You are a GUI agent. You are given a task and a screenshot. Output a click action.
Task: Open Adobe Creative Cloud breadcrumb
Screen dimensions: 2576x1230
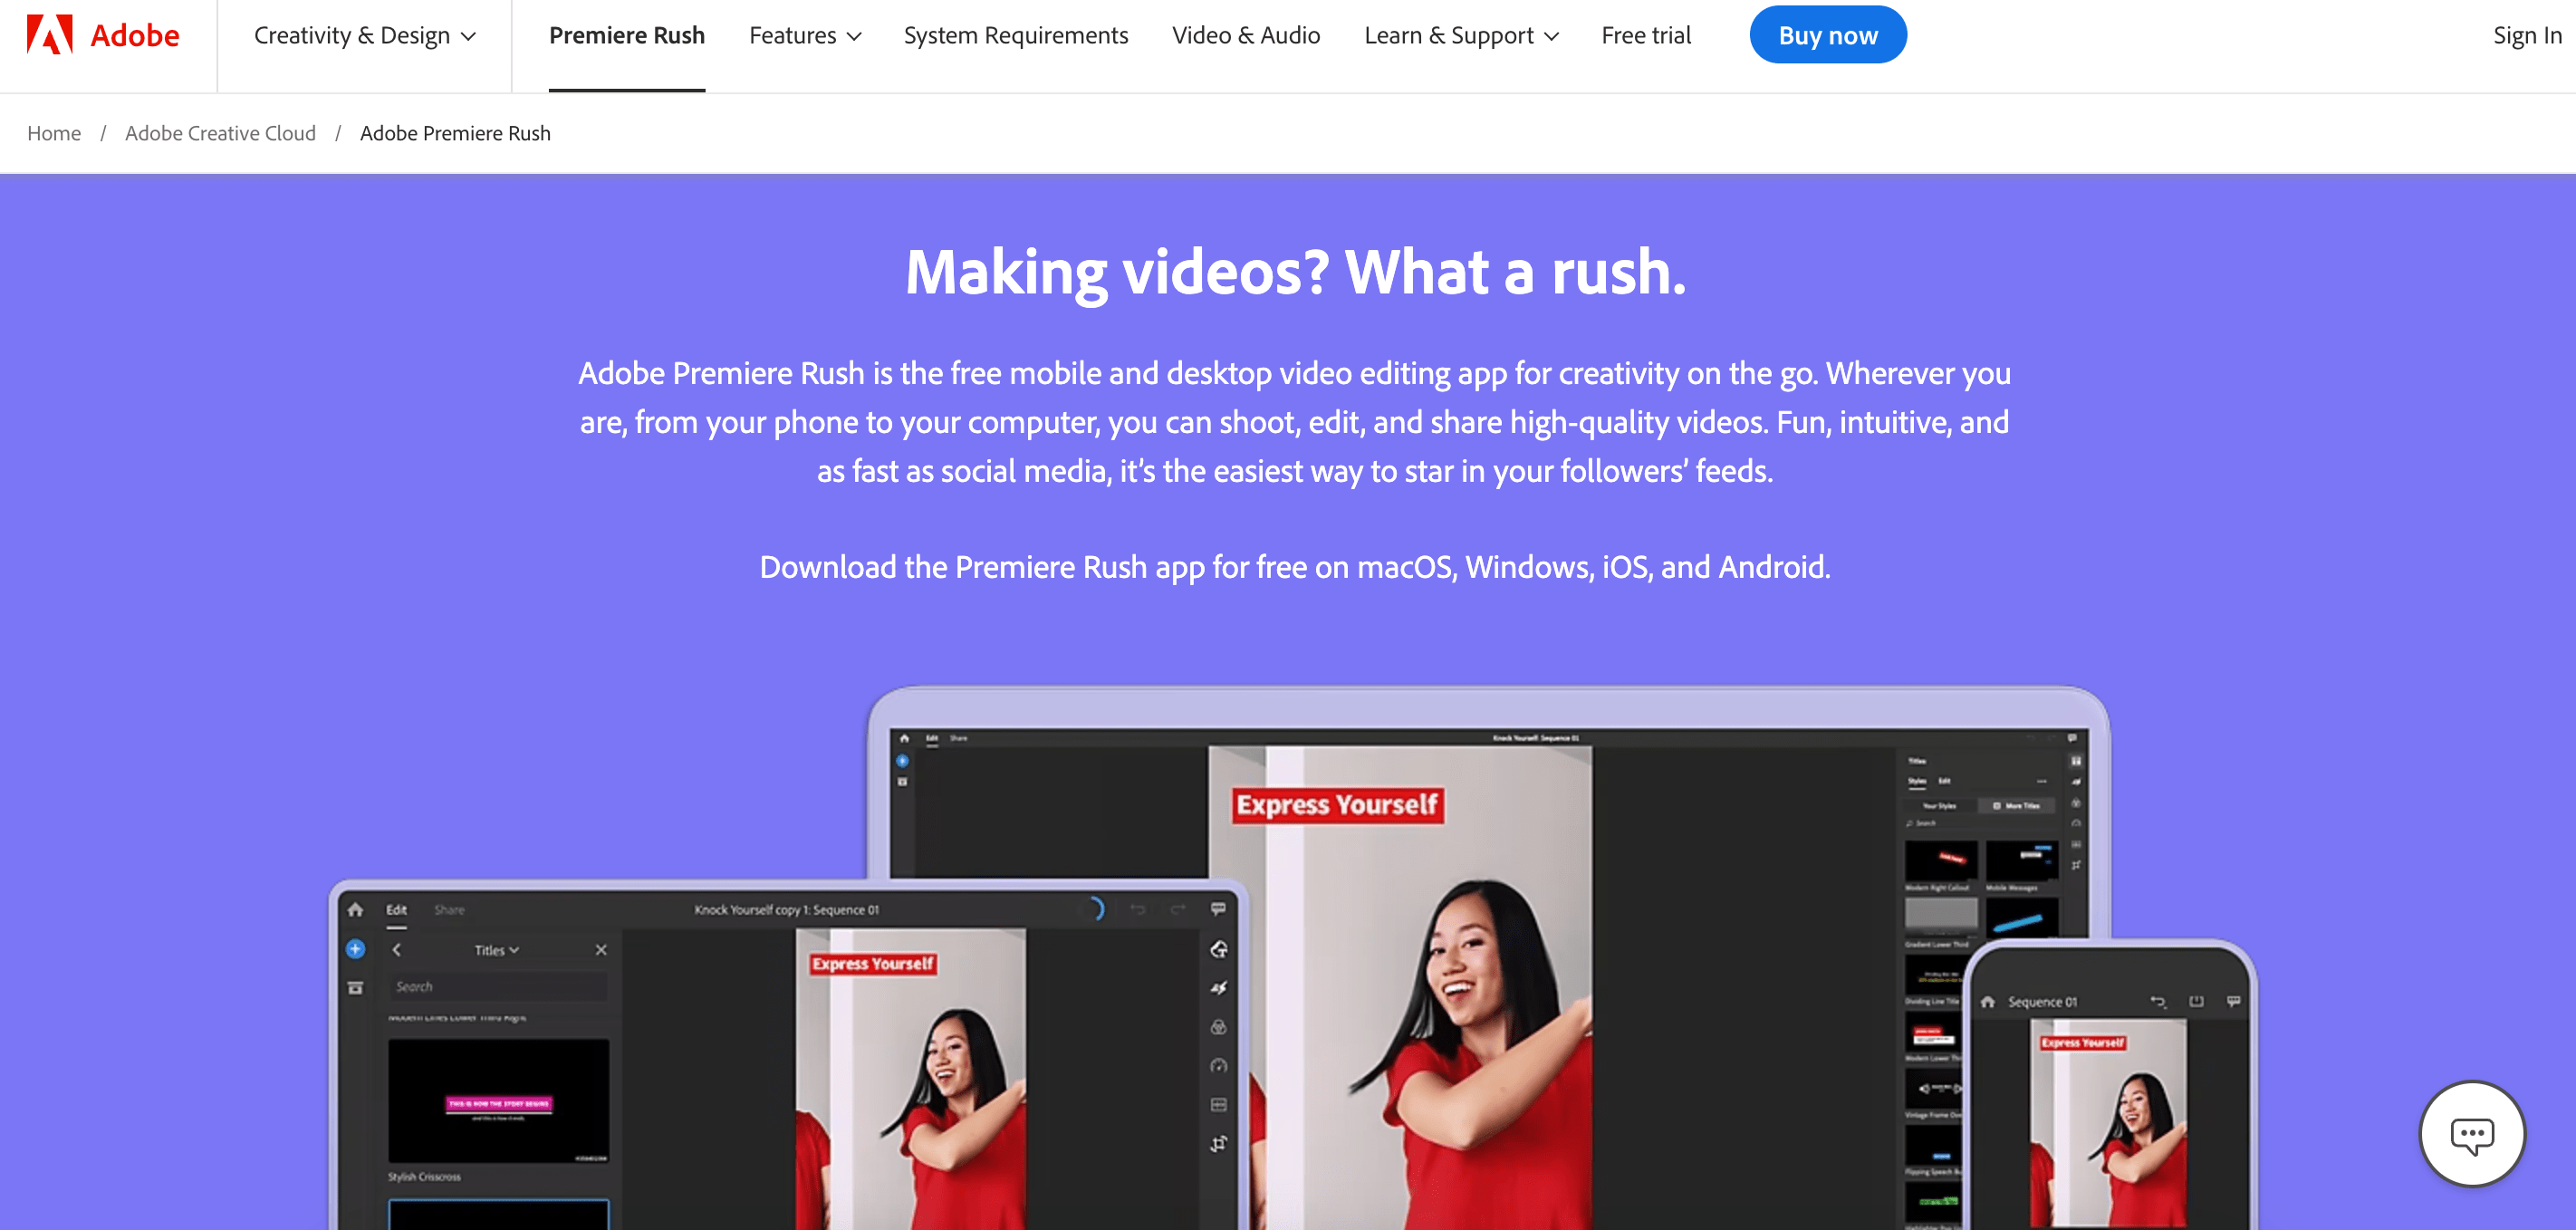220,133
